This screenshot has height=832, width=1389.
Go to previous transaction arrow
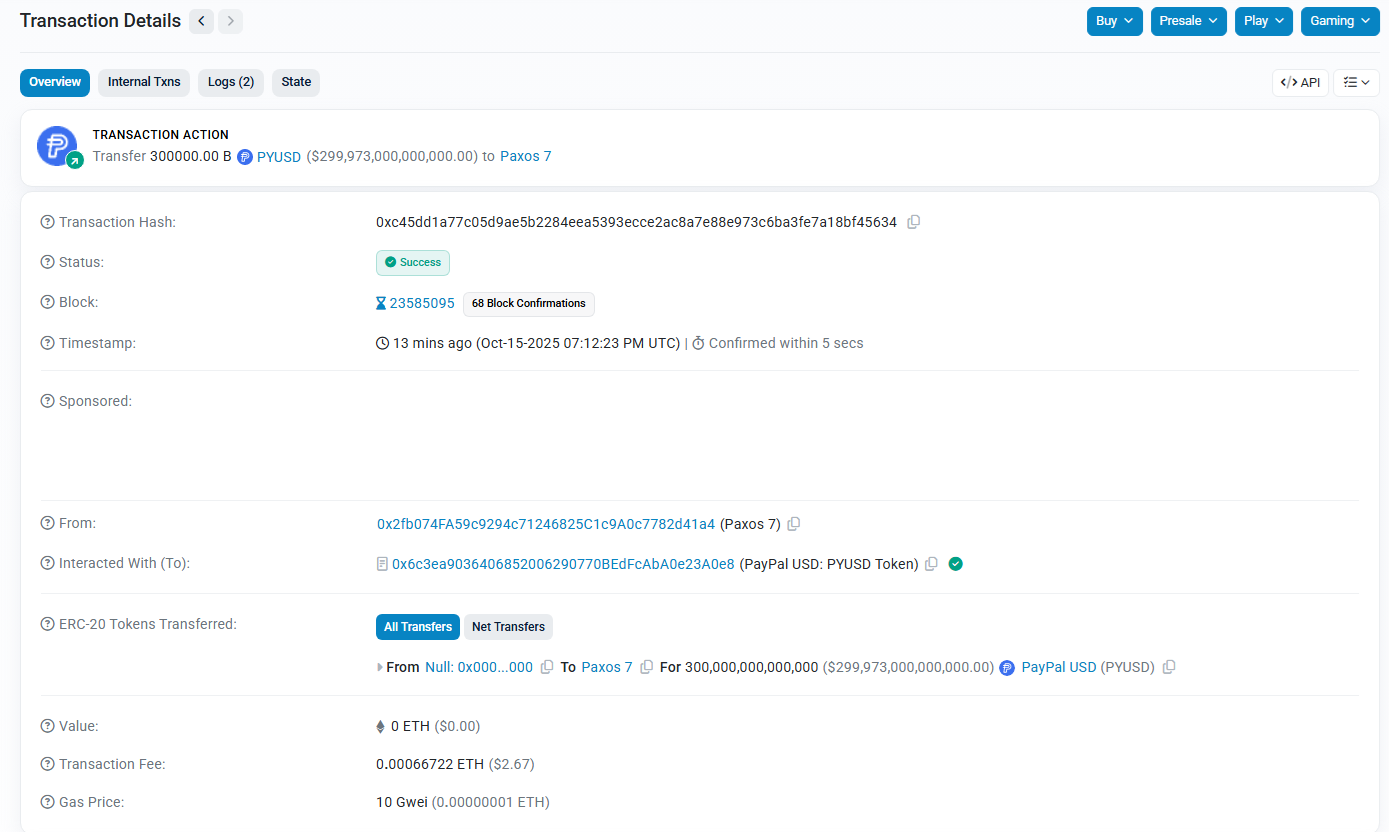201,21
